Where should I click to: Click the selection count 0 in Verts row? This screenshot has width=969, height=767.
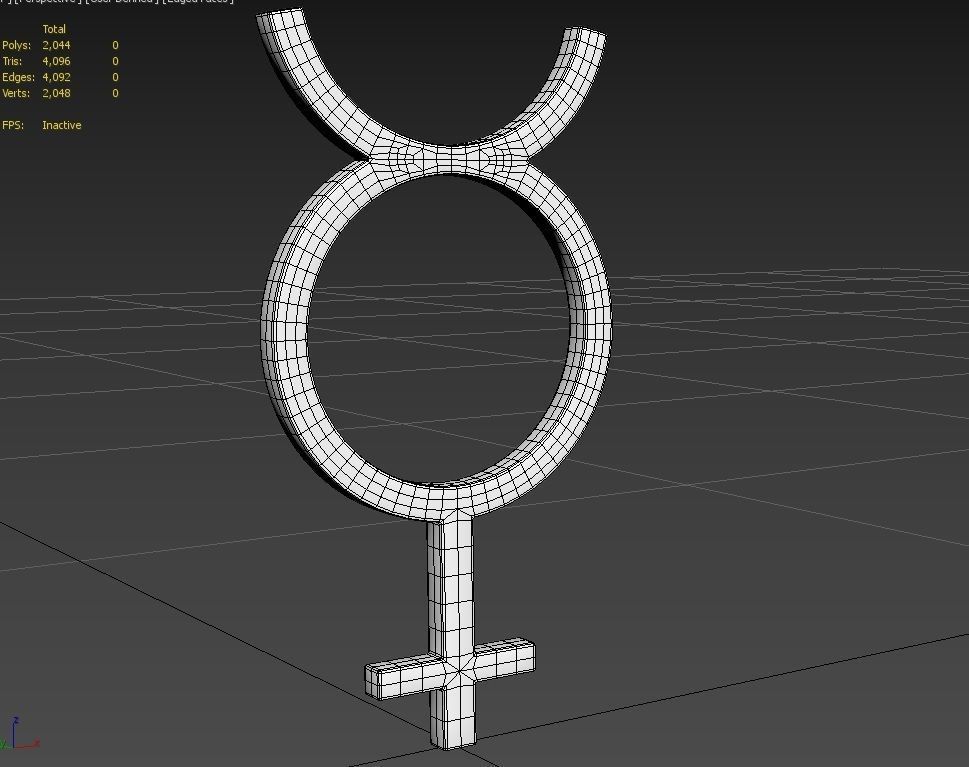point(116,93)
